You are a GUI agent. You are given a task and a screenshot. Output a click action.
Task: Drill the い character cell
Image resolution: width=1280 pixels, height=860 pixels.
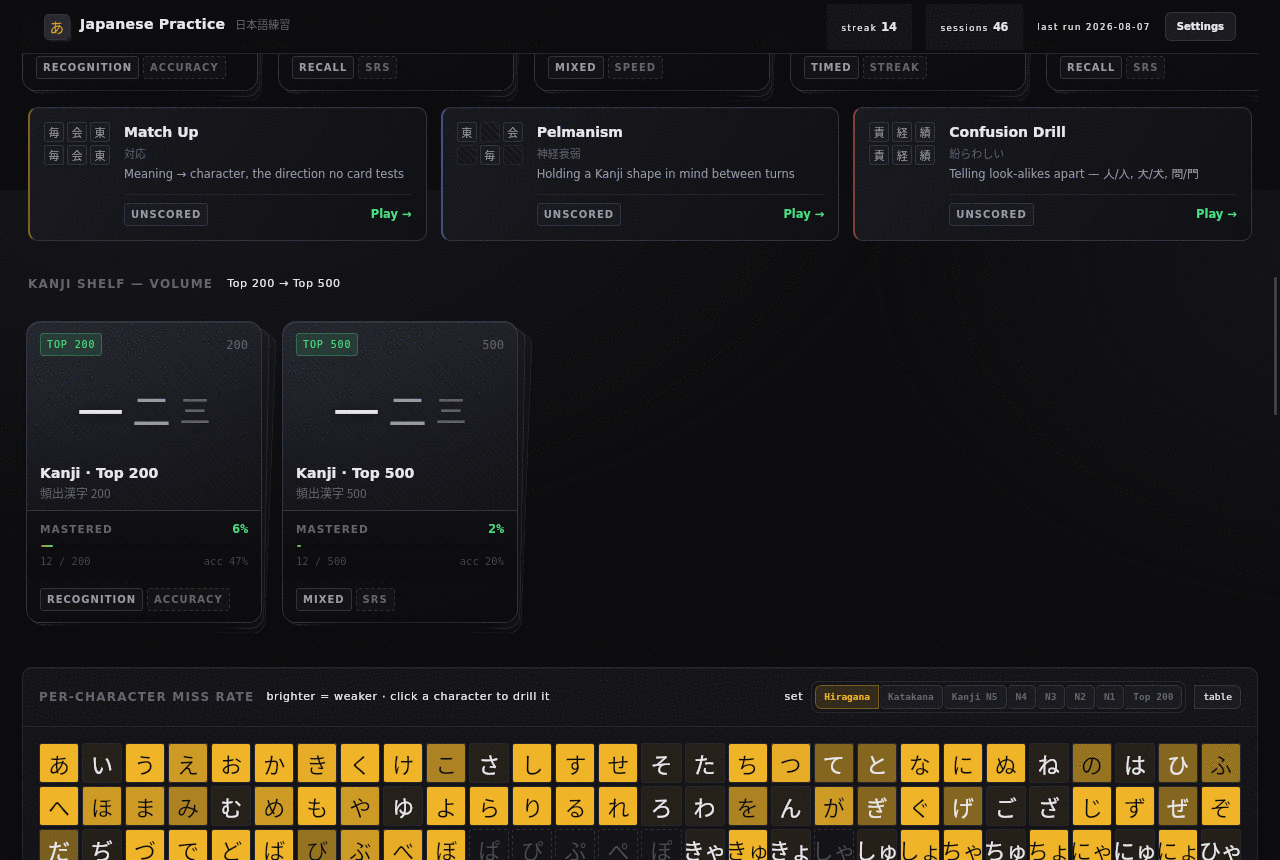(102, 763)
